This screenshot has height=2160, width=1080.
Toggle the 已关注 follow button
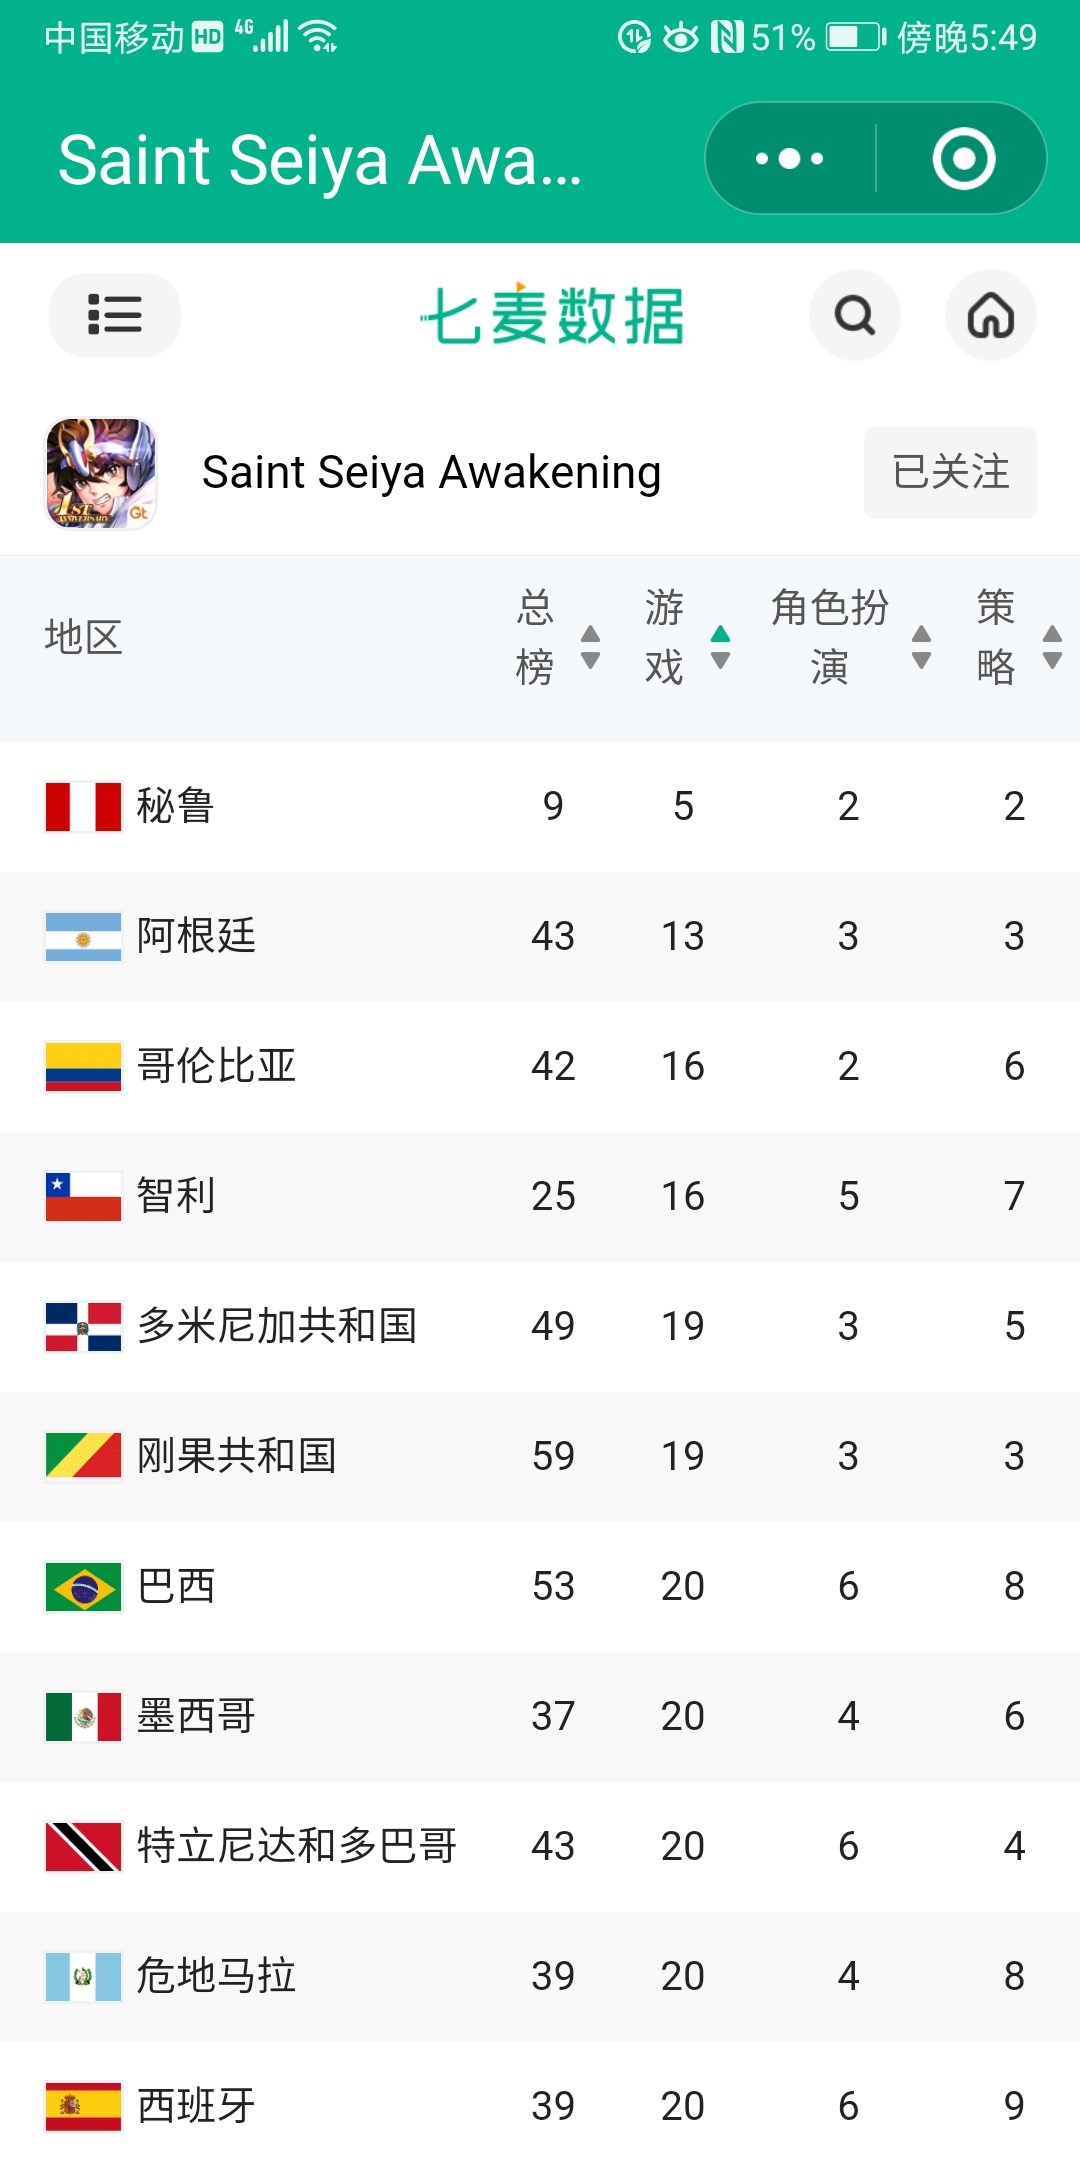(x=949, y=473)
